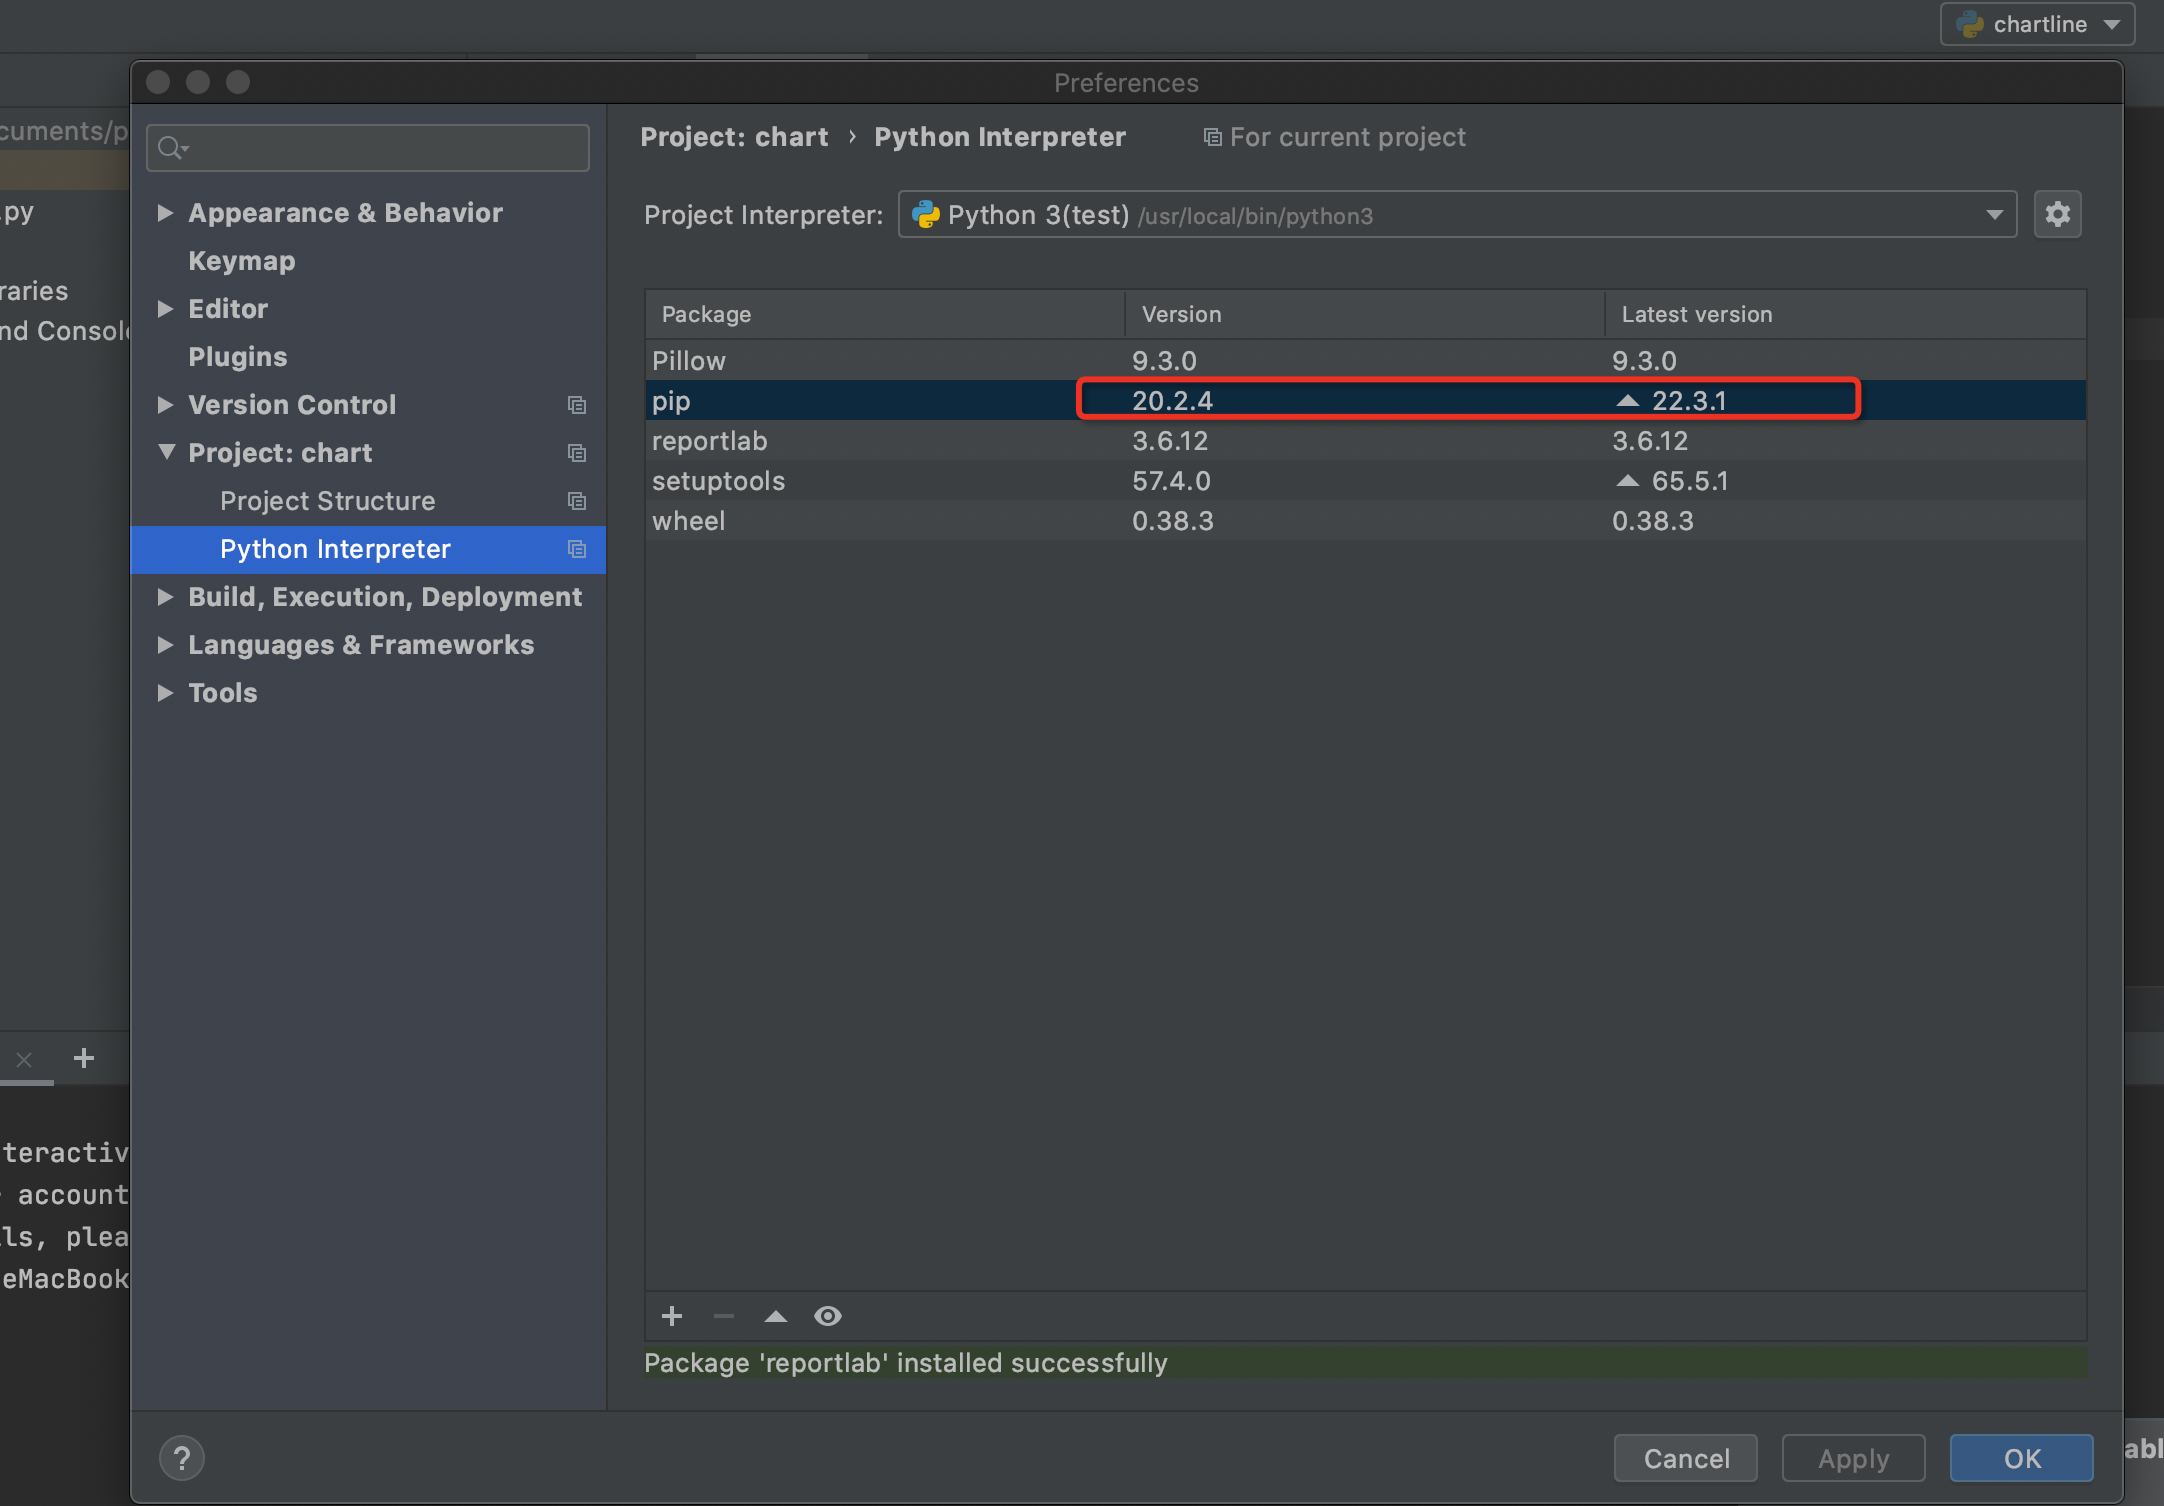This screenshot has width=2164, height=1506.
Task: Click the copy icon beside Version Control
Action: click(x=577, y=405)
